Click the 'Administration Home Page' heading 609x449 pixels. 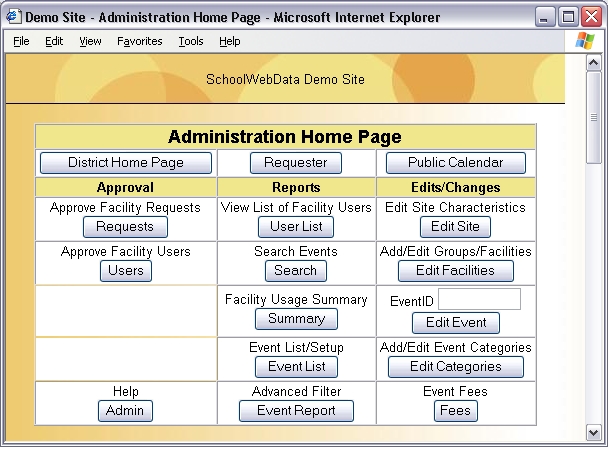(285, 137)
